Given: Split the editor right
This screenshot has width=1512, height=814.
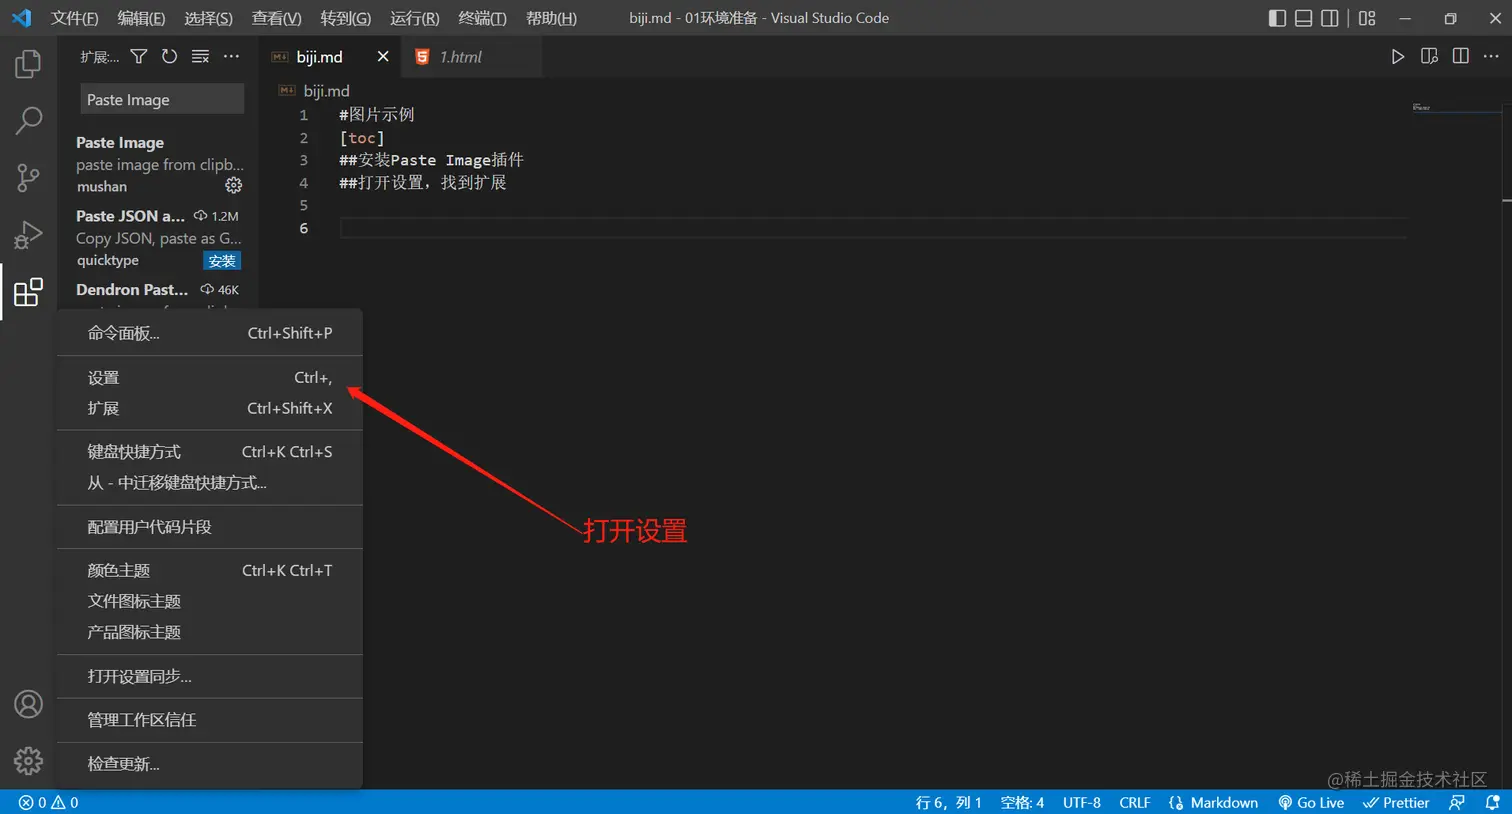Looking at the screenshot, I should [1460, 57].
